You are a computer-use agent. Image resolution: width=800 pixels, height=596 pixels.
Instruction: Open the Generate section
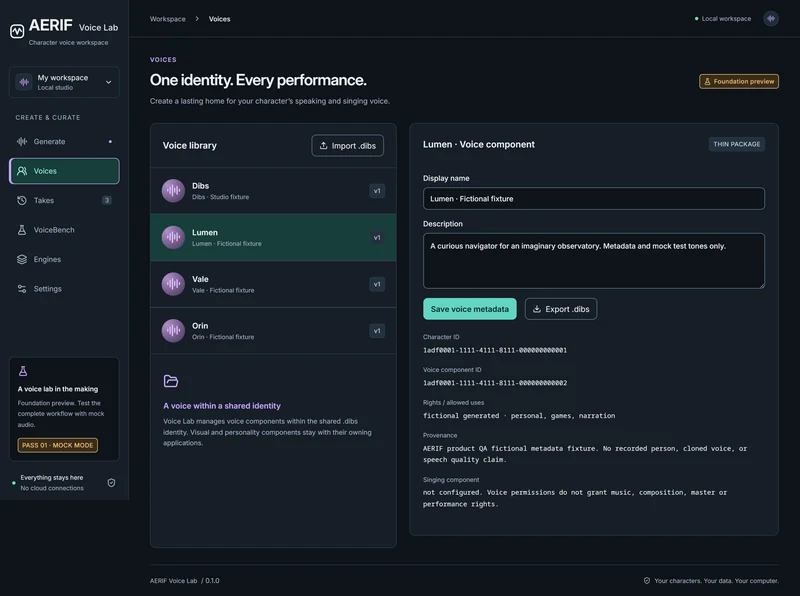(64, 141)
